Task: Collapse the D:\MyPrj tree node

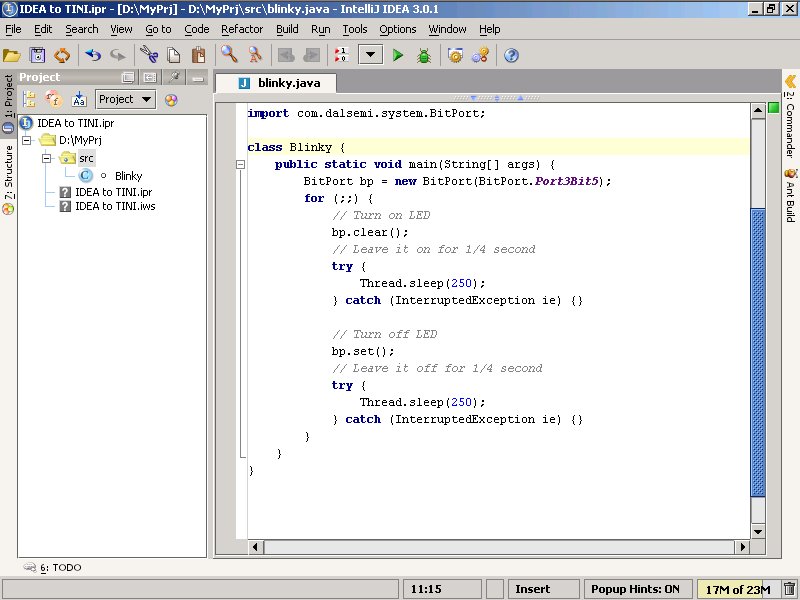Action: coord(27,140)
